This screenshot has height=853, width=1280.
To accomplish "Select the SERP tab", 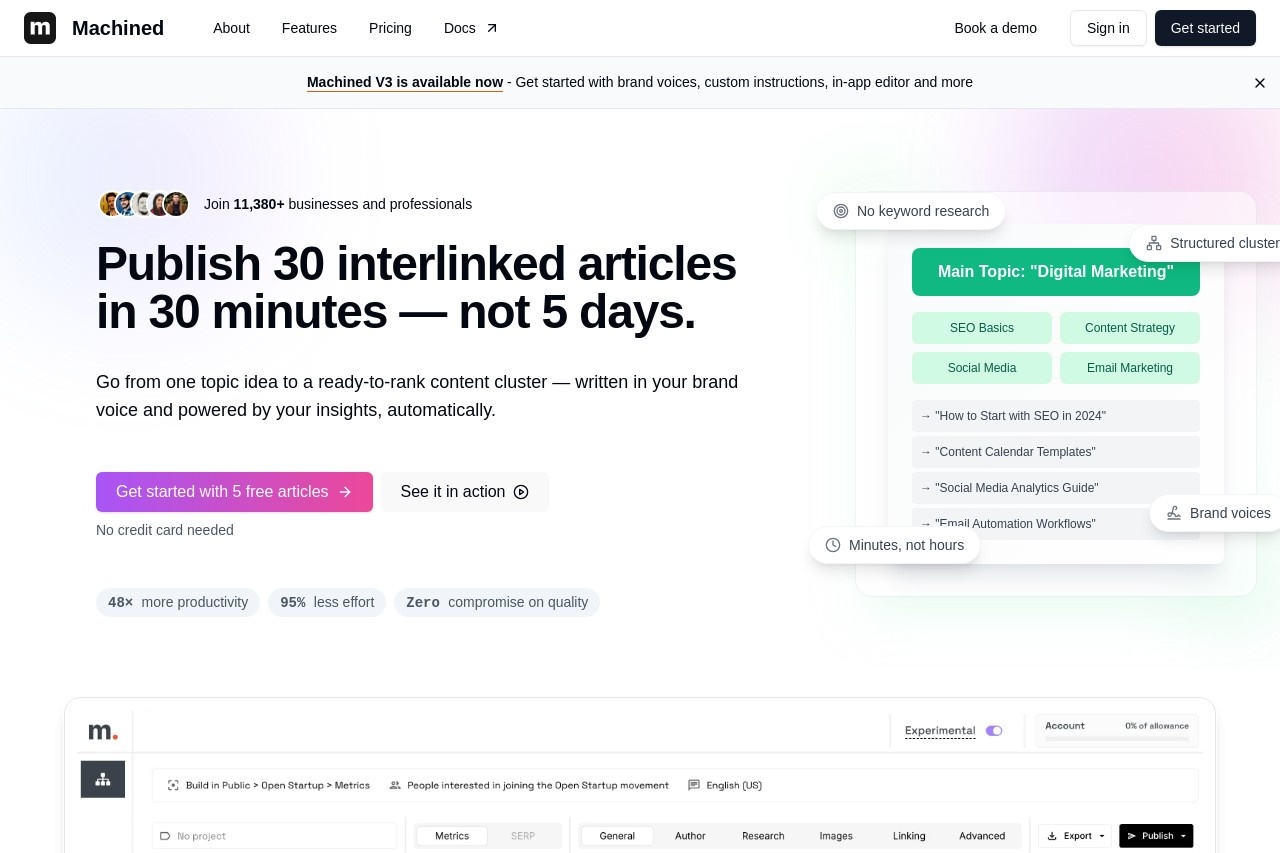I will [x=523, y=836].
